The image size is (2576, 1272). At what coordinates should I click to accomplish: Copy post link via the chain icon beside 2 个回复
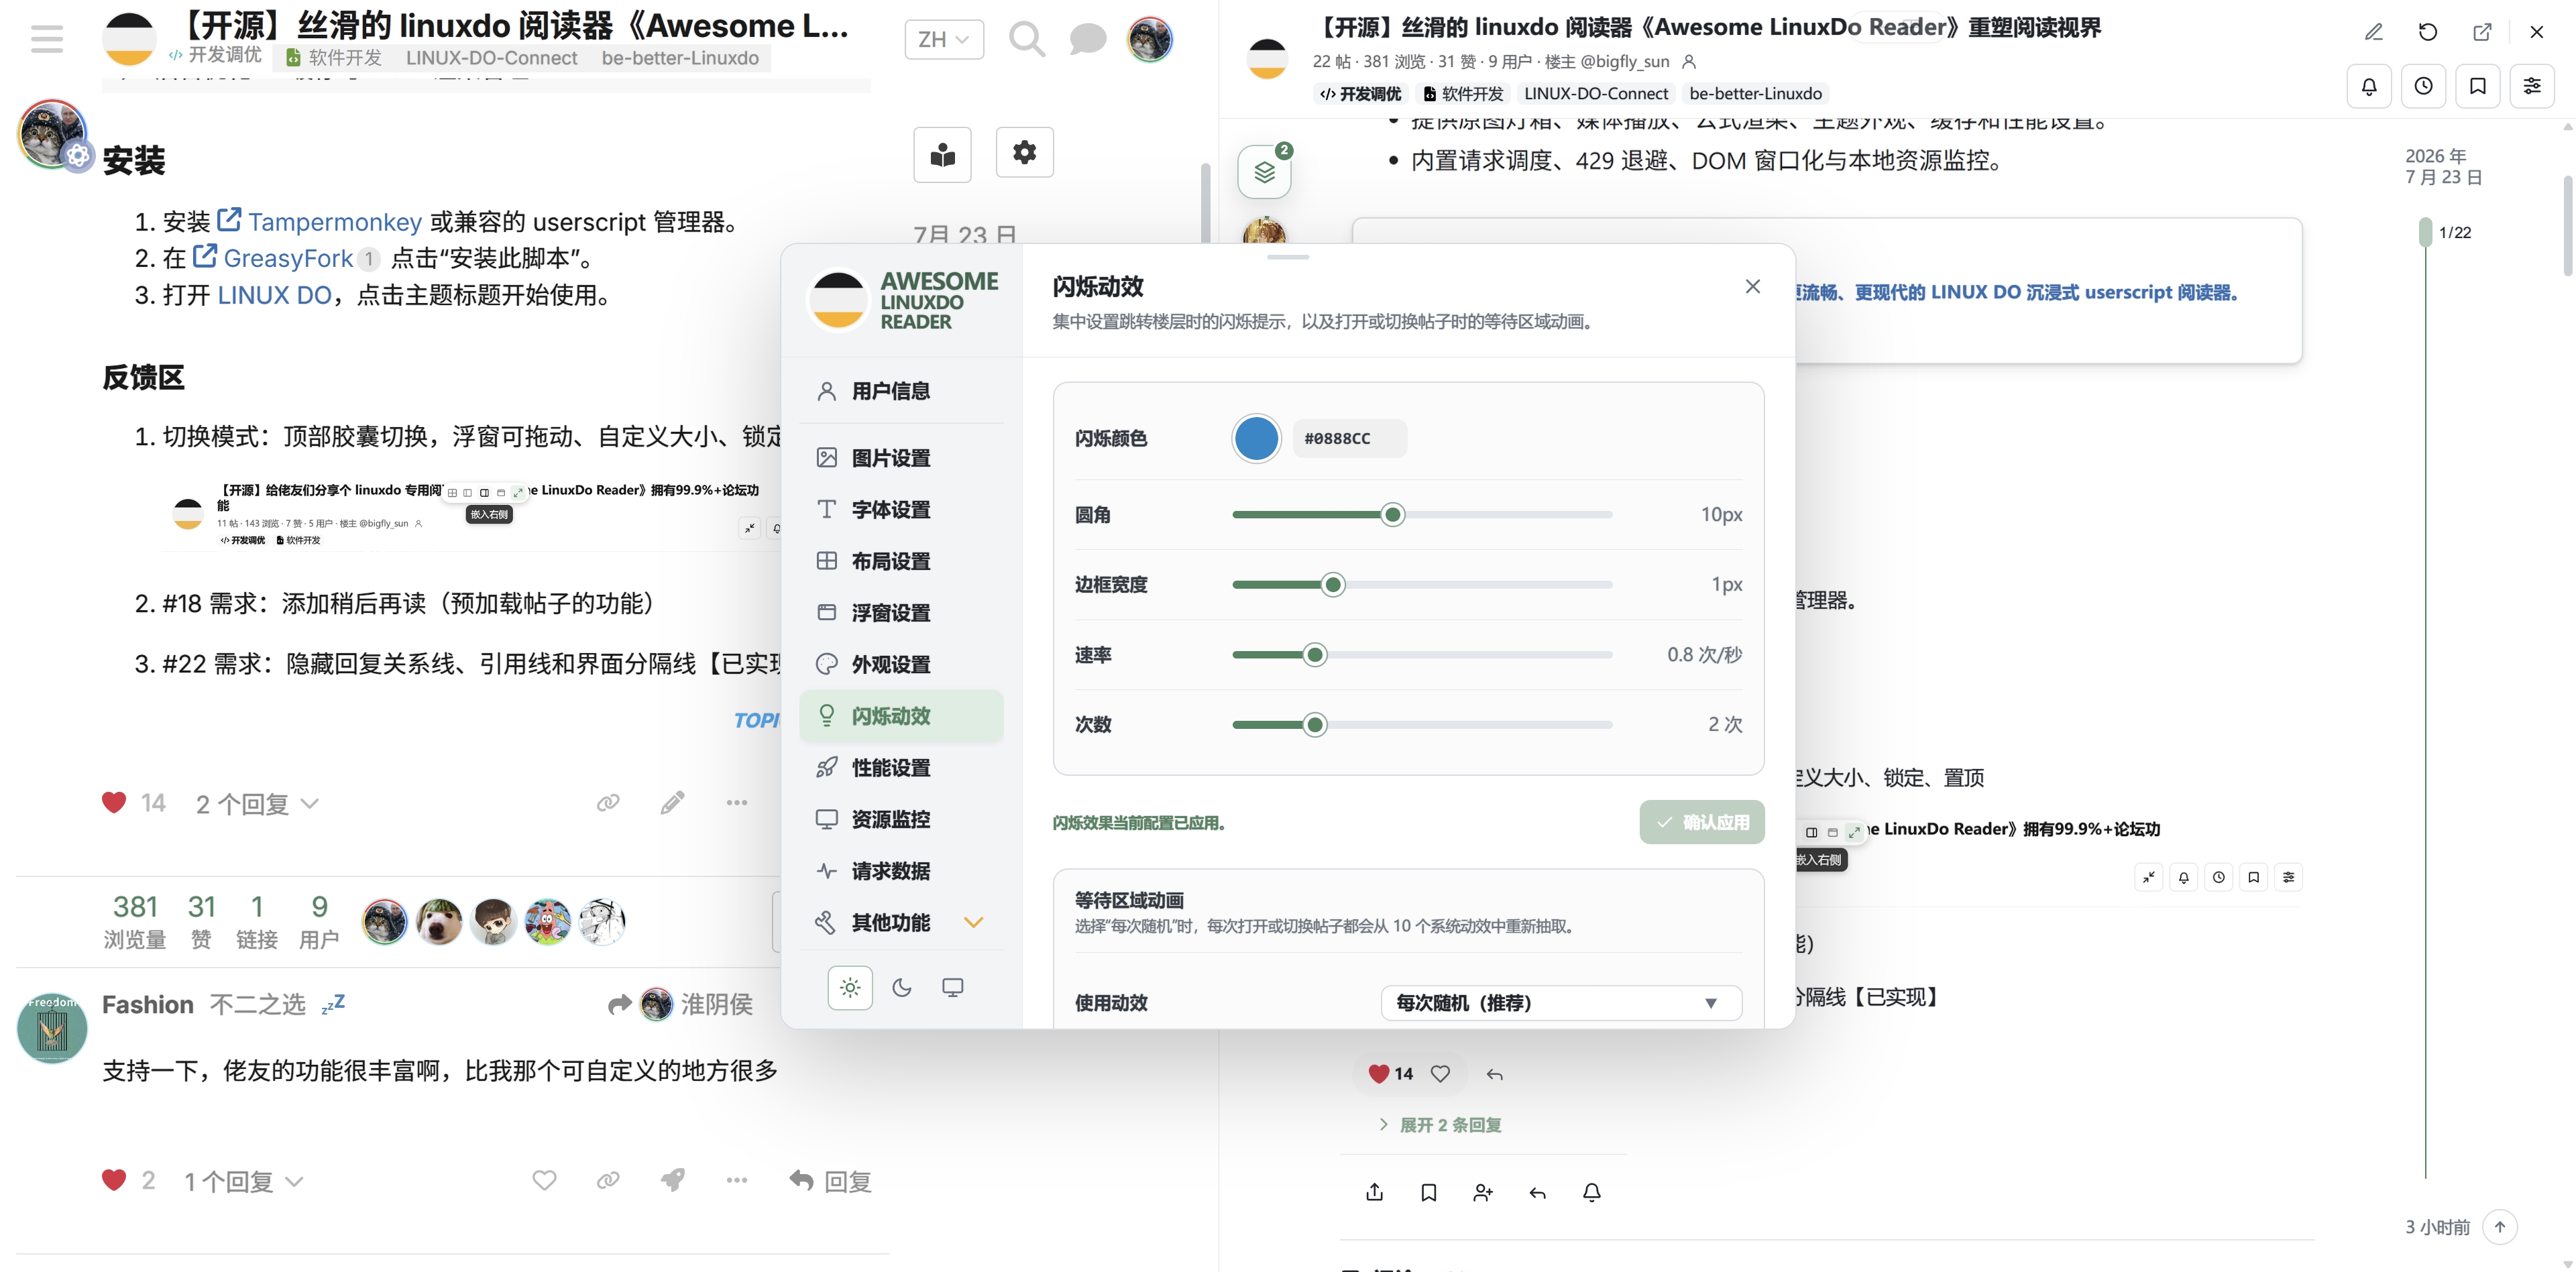pos(608,803)
